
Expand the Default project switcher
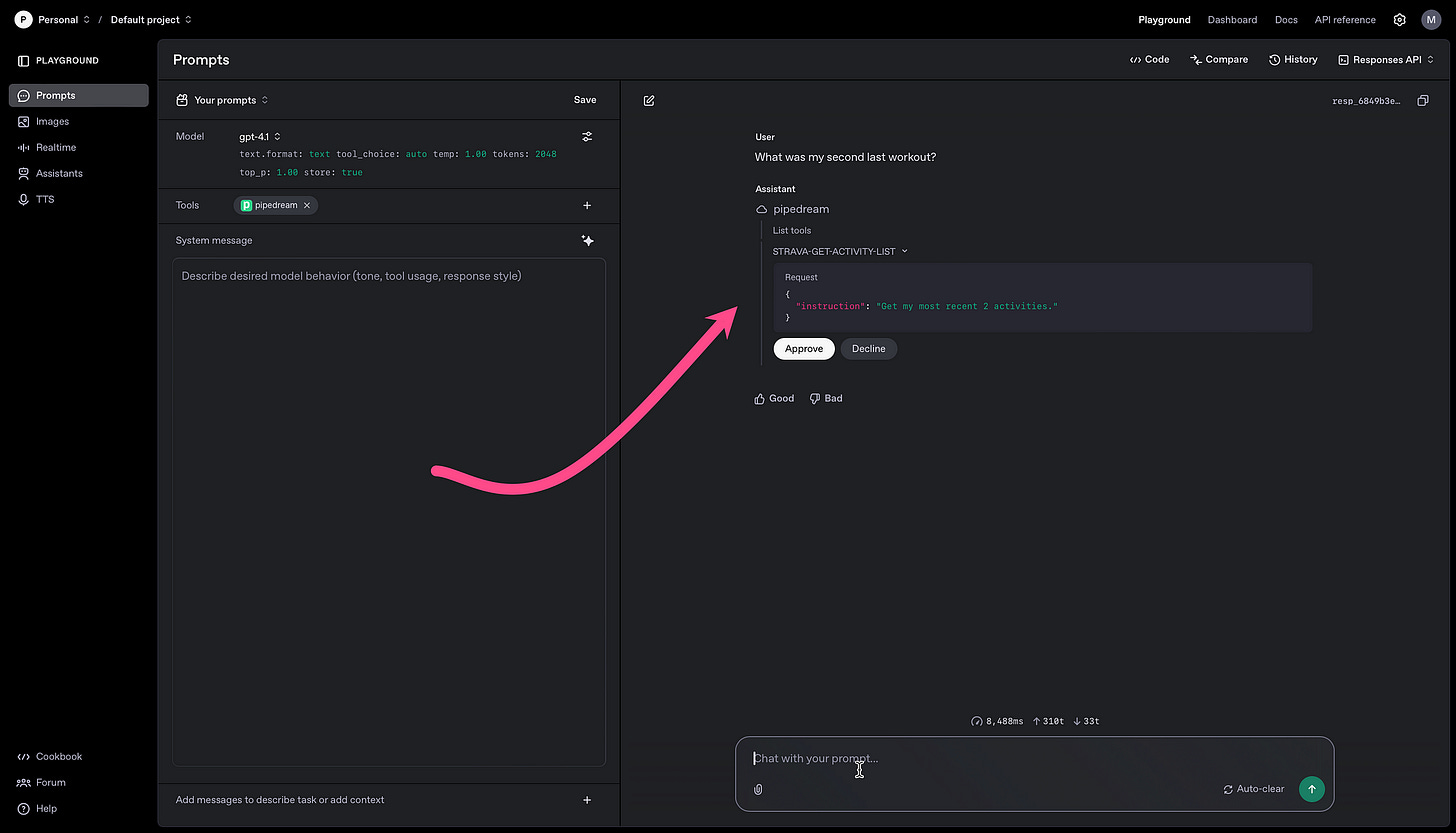[x=151, y=20]
